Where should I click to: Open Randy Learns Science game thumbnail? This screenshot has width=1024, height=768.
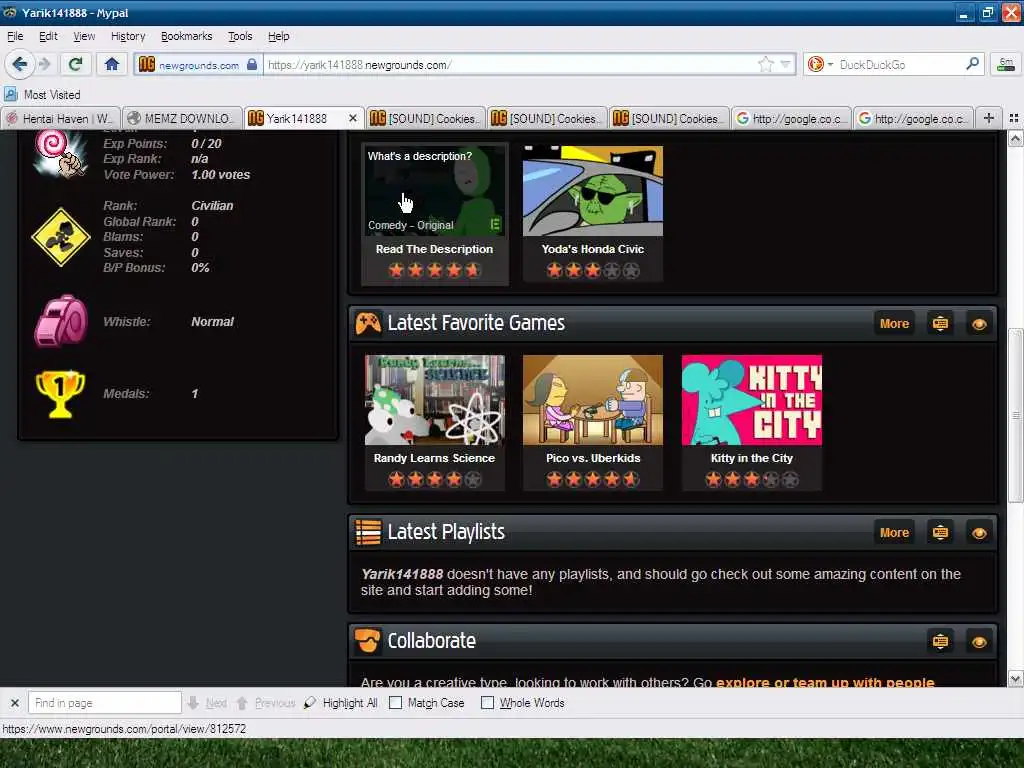tap(434, 400)
